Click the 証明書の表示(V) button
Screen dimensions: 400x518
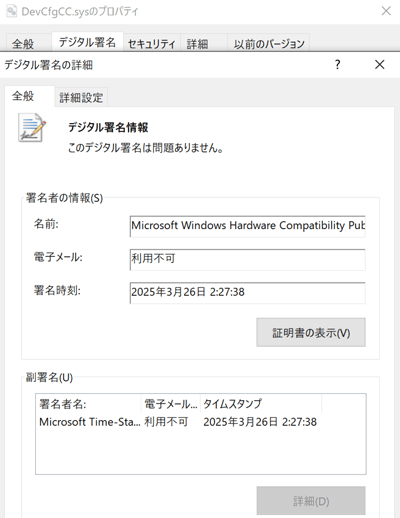coord(311,332)
